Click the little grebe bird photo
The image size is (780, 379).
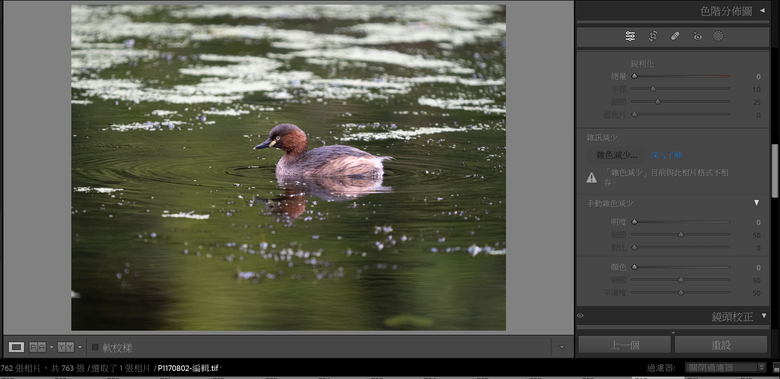coord(289,168)
